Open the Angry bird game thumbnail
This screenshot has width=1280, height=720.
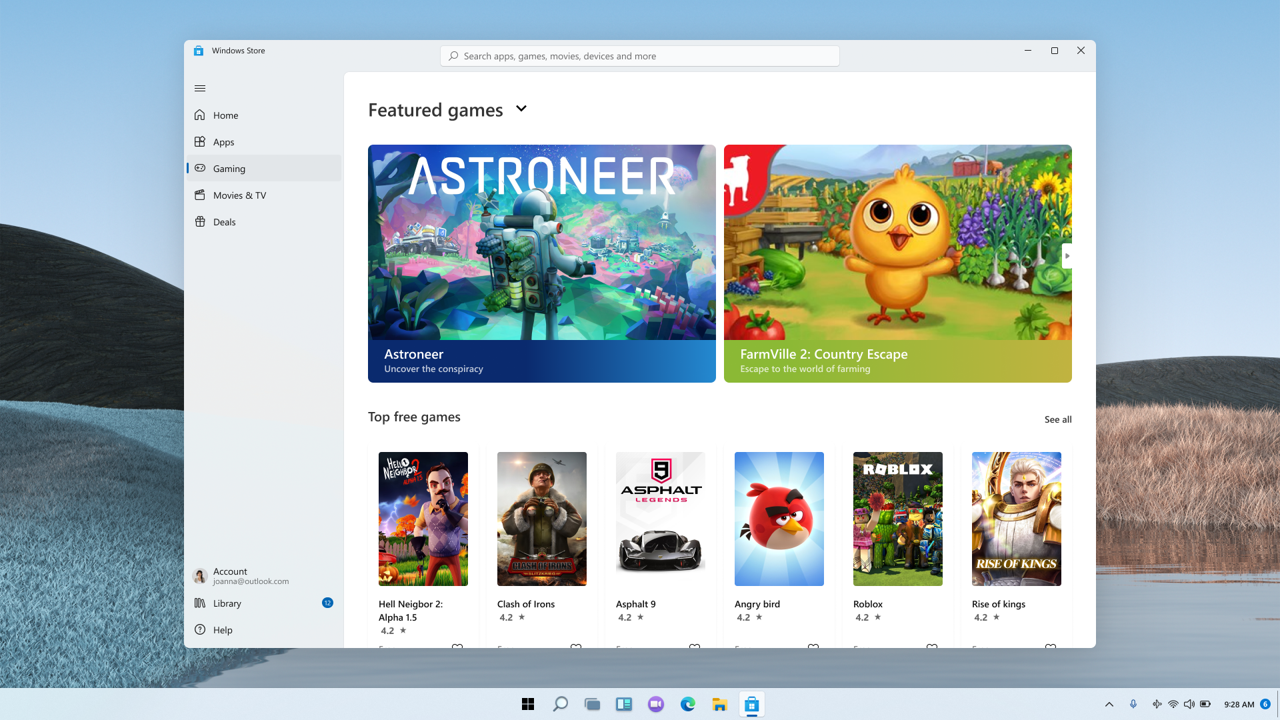tap(779, 519)
